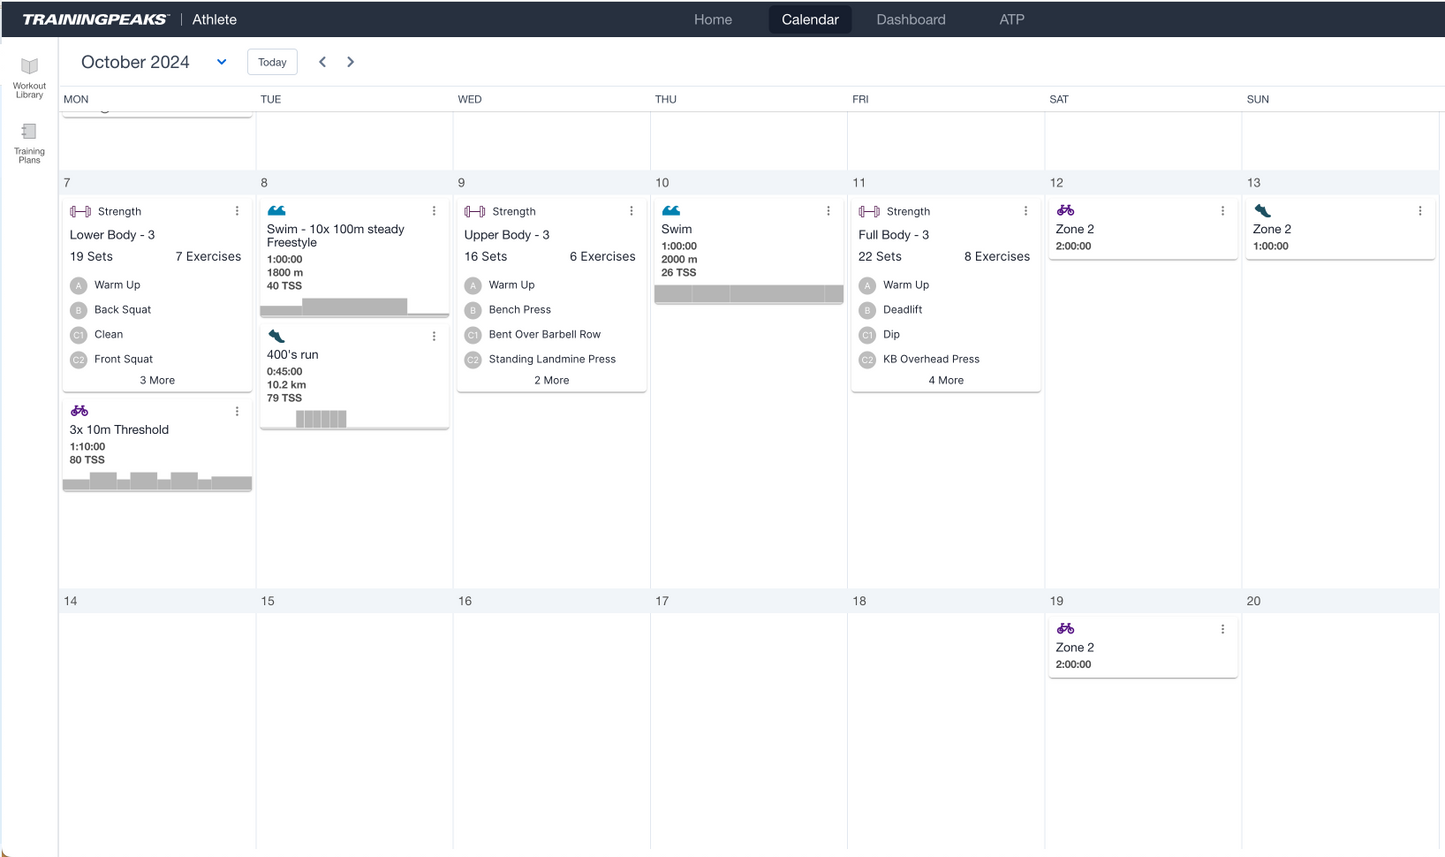Click the bike icon on 3x 10m Threshold
The width and height of the screenshot is (1445, 857).
click(x=80, y=411)
